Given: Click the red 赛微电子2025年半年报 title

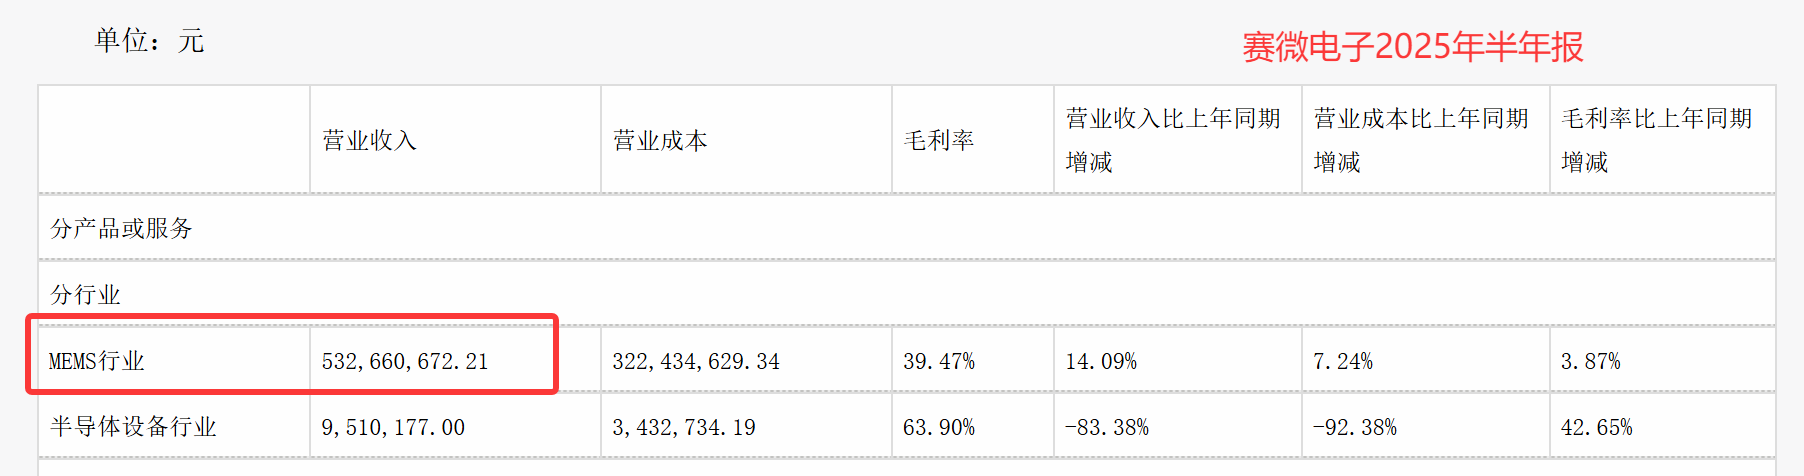Looking at the screenshot, I should pyautogui.click(x=1412, y=46).
